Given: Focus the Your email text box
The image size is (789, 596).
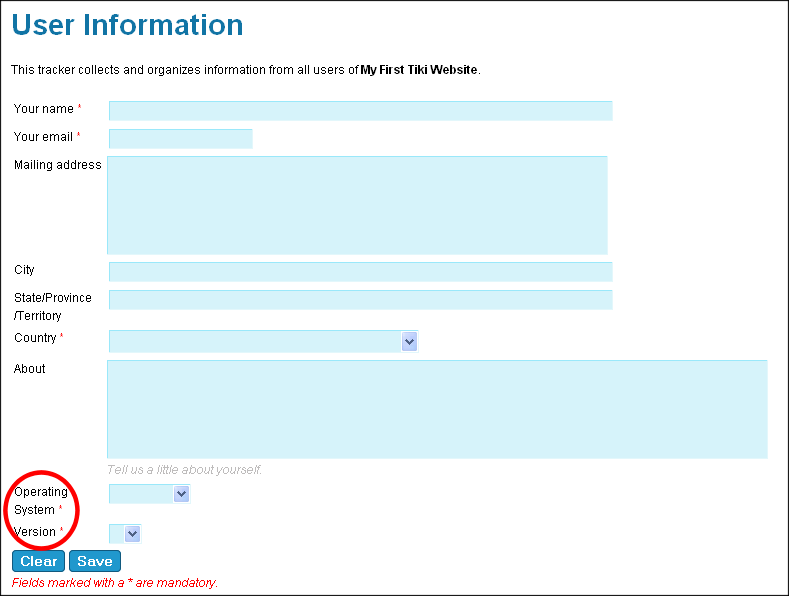Looking at the screenshot, I should 181,139.
